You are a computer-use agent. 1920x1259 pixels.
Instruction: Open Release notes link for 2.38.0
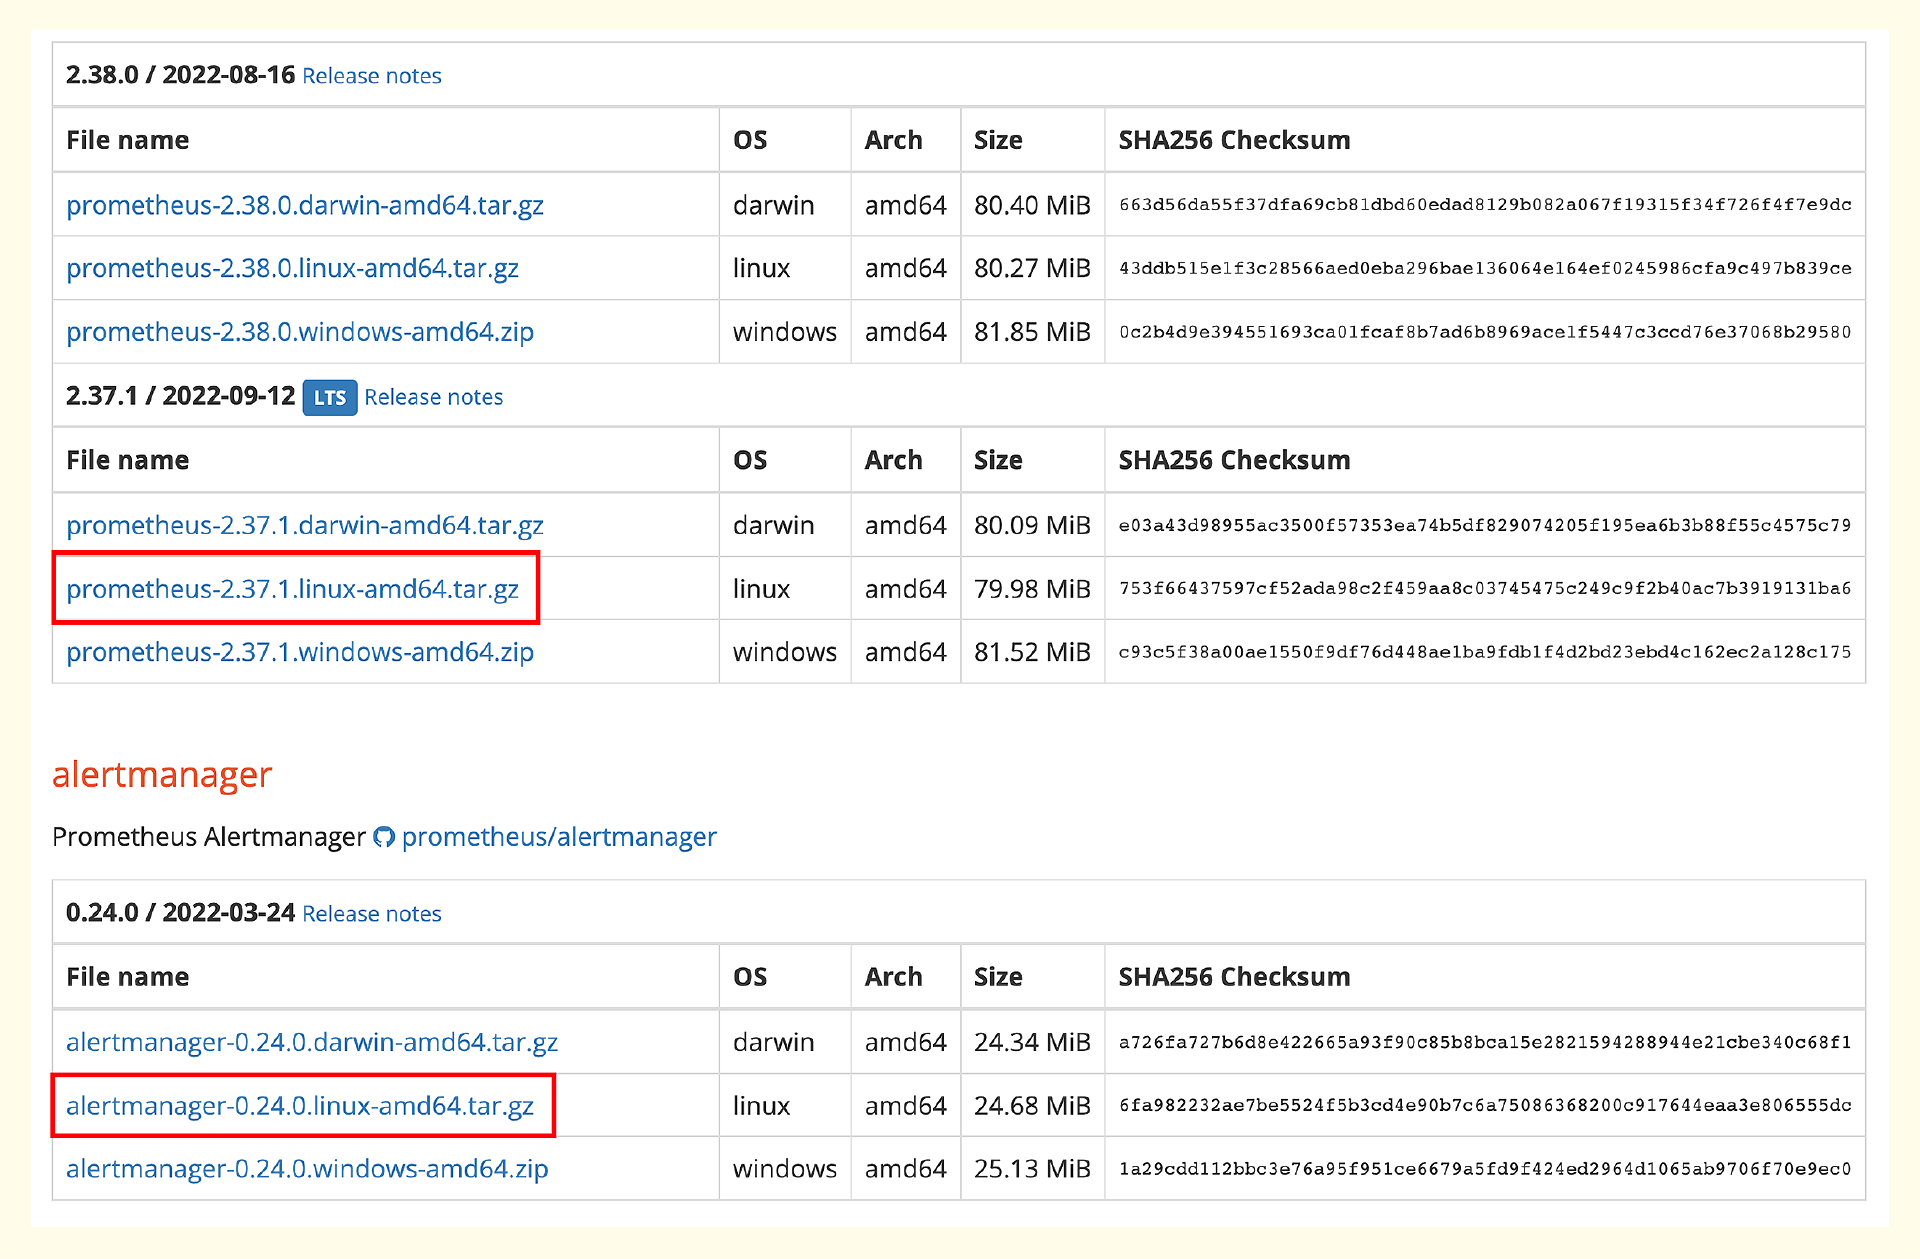pos(371,76)
